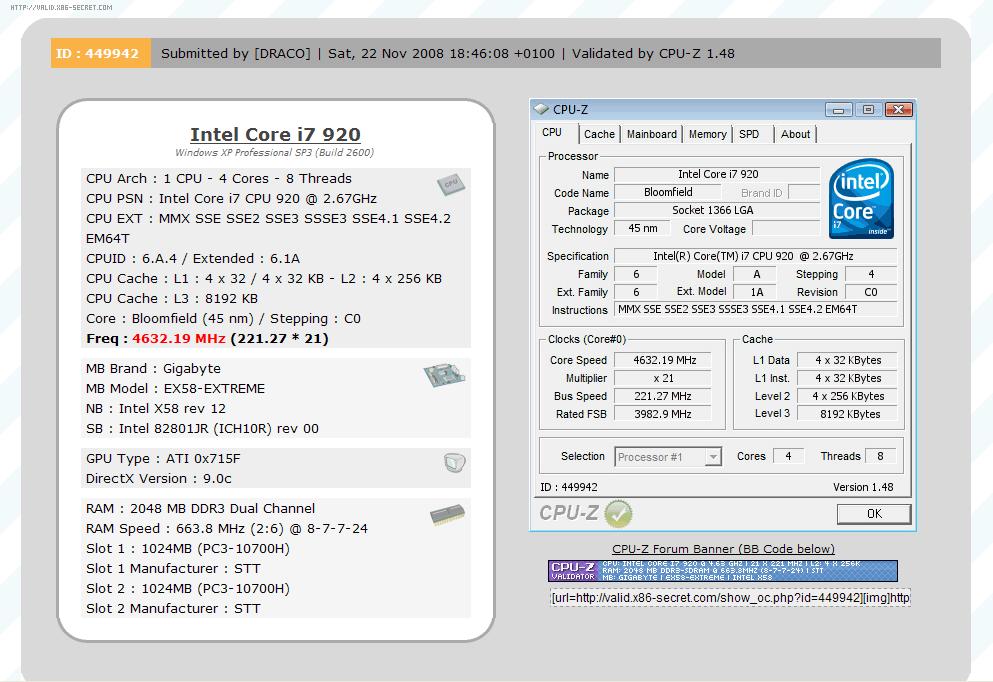Click the Level 3 value 8192 KBytes
993x682 pixels.
click(x=847, y=414)
